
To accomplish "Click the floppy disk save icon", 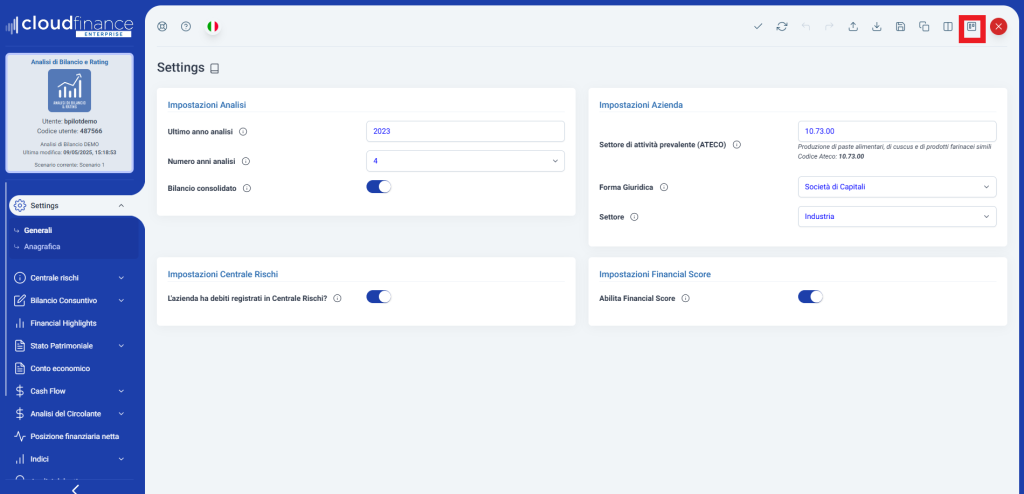I will (901, 27).
